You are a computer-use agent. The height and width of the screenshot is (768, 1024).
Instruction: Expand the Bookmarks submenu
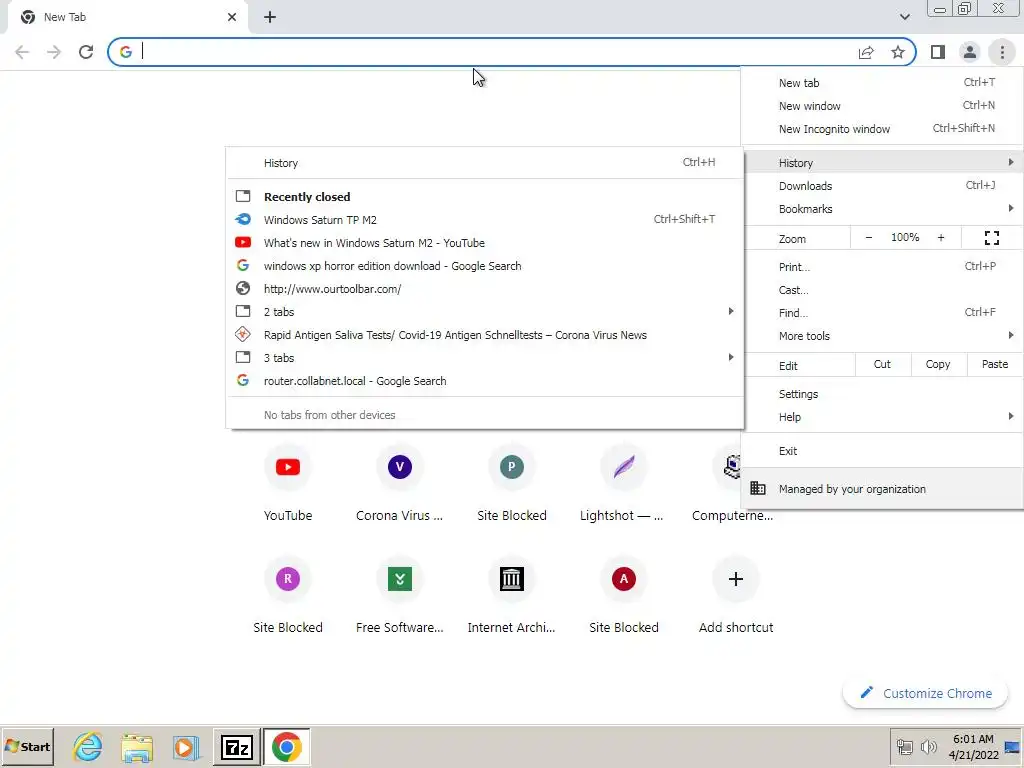pos(882,209)
